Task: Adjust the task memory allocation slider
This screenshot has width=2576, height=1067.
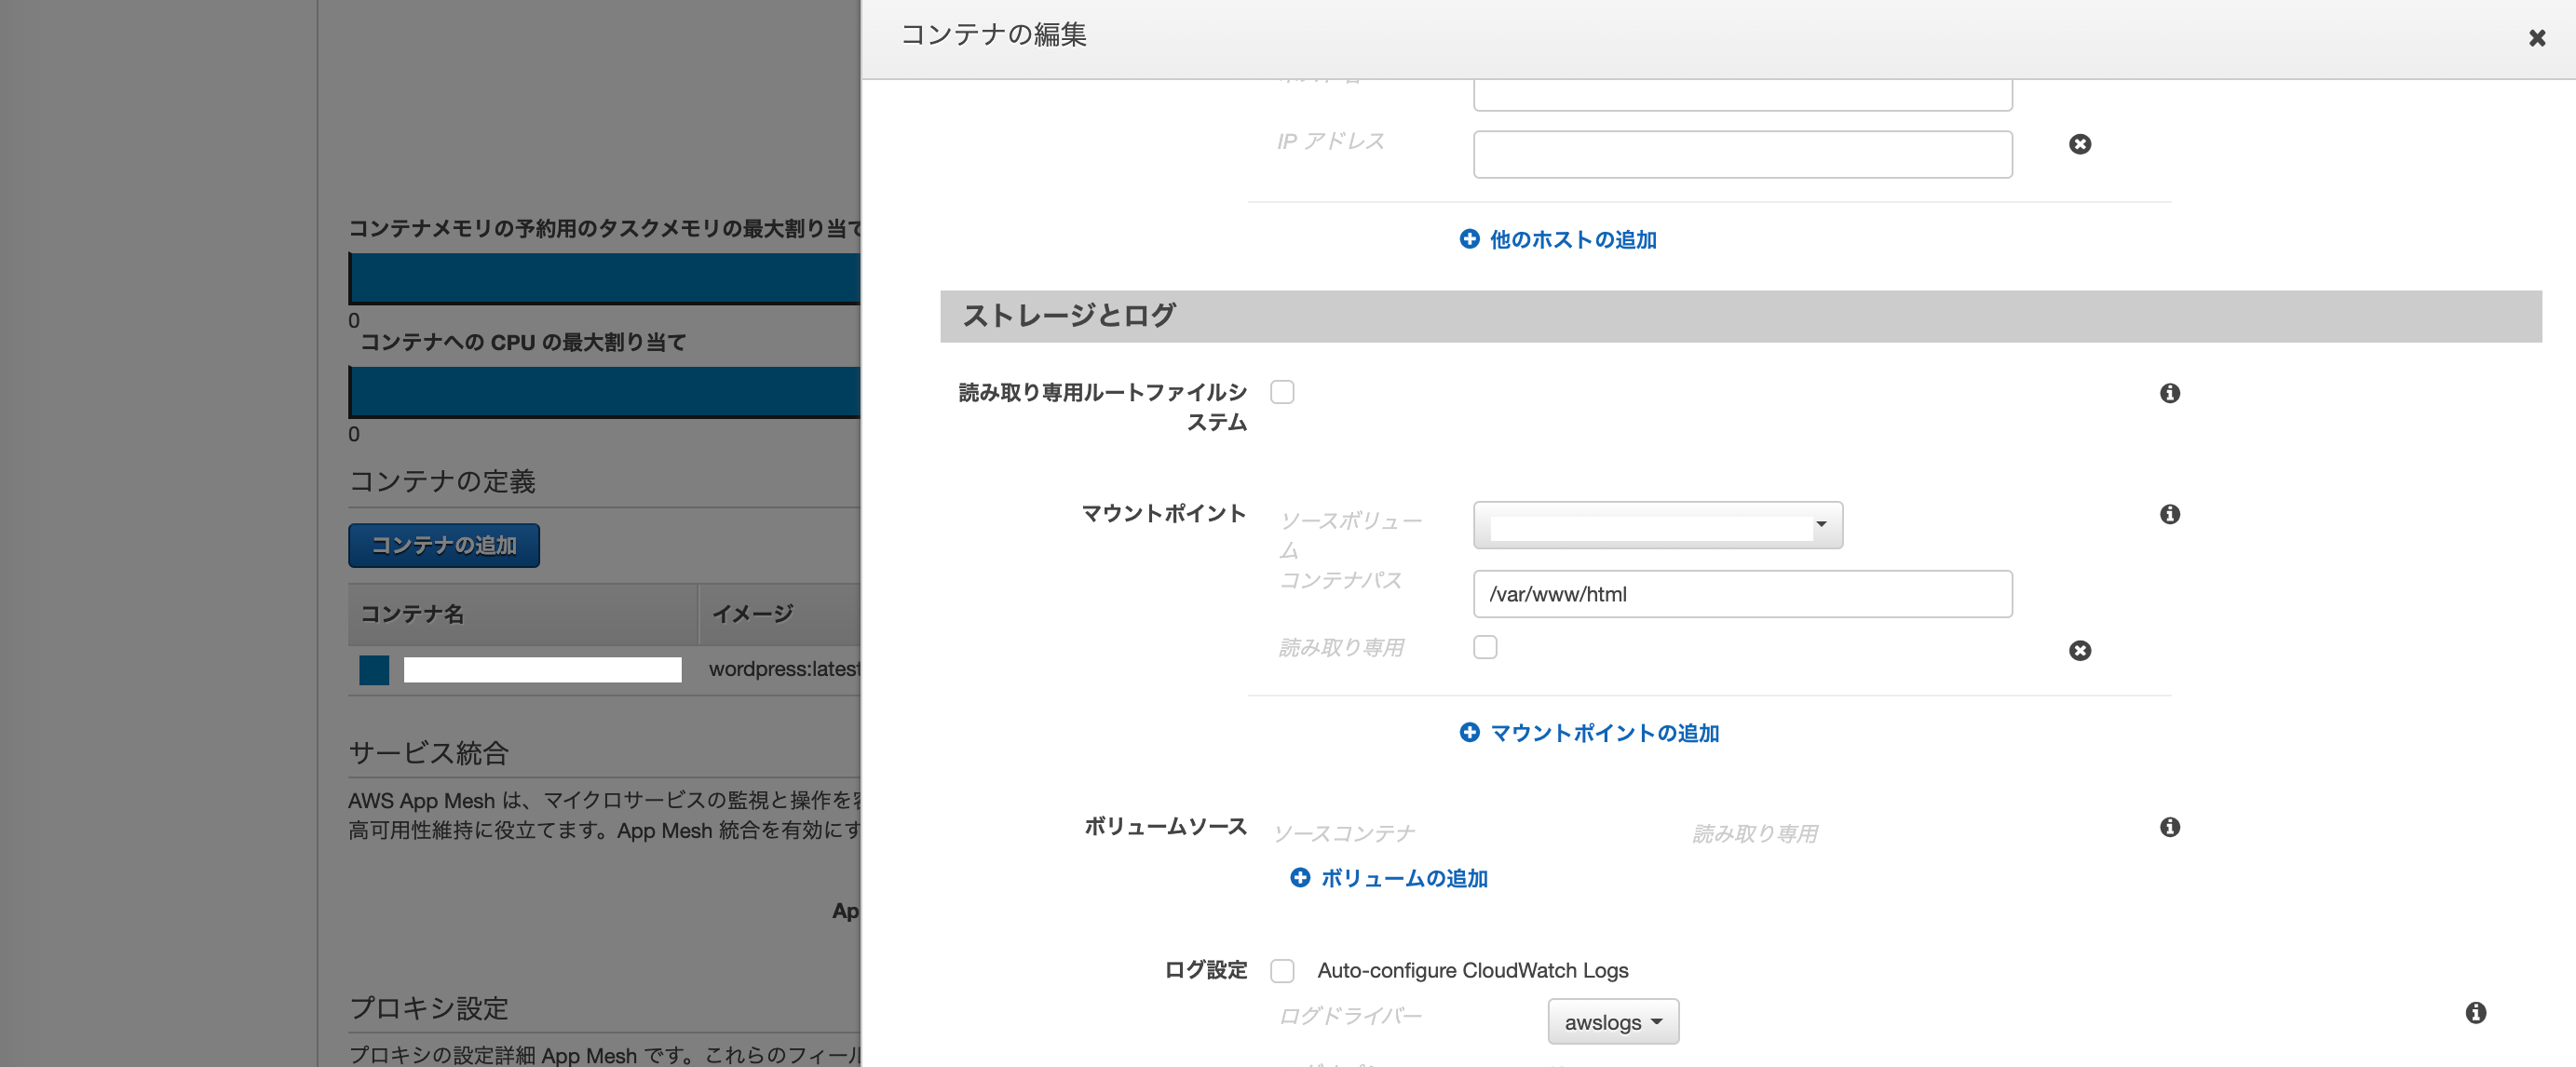Action: point(600,278)
